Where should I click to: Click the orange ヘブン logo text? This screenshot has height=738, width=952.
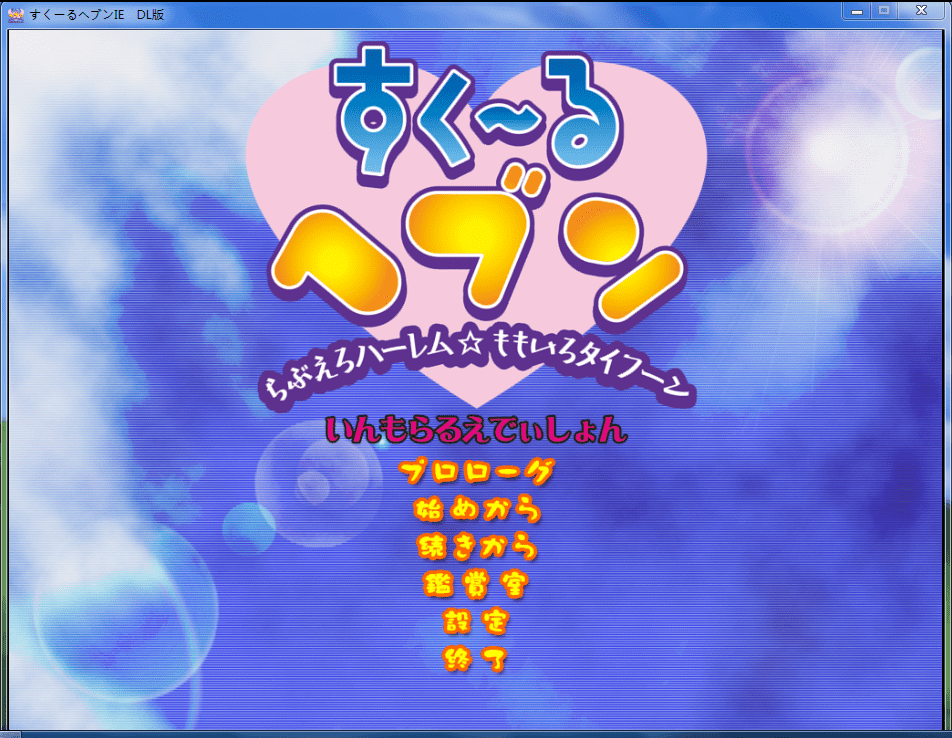coord(478,250)
